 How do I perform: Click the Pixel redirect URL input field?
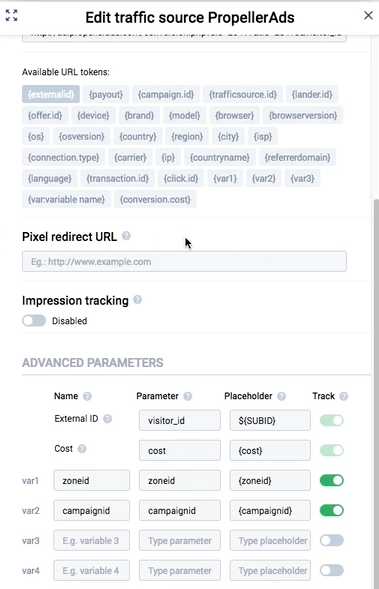coord(184,261)
